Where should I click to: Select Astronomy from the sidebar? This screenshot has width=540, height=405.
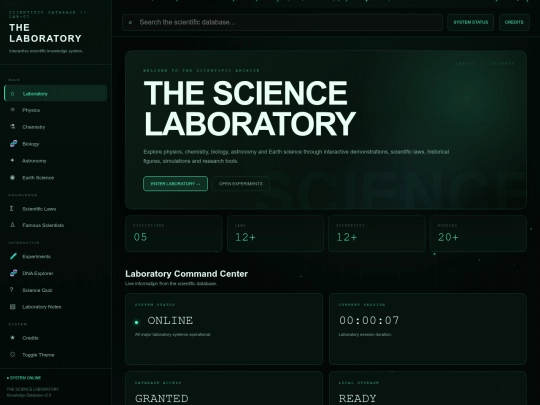click(55, 160)
